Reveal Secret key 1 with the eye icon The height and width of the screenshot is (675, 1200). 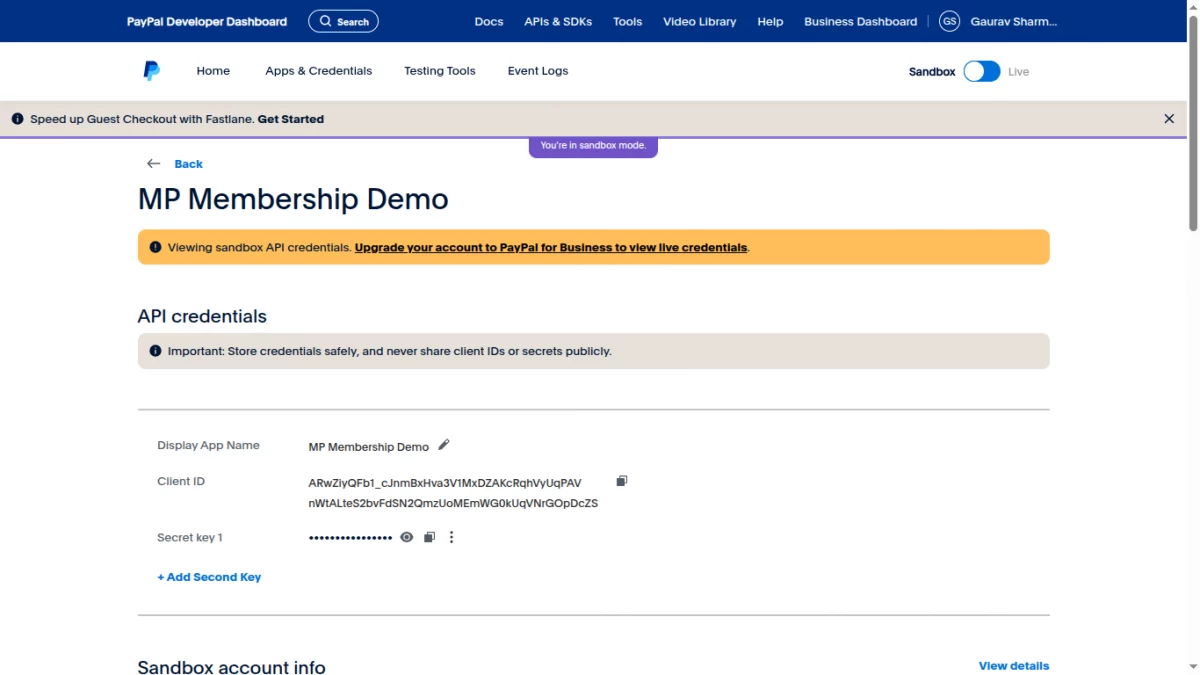pyautogui.click(x=406, y=537)
